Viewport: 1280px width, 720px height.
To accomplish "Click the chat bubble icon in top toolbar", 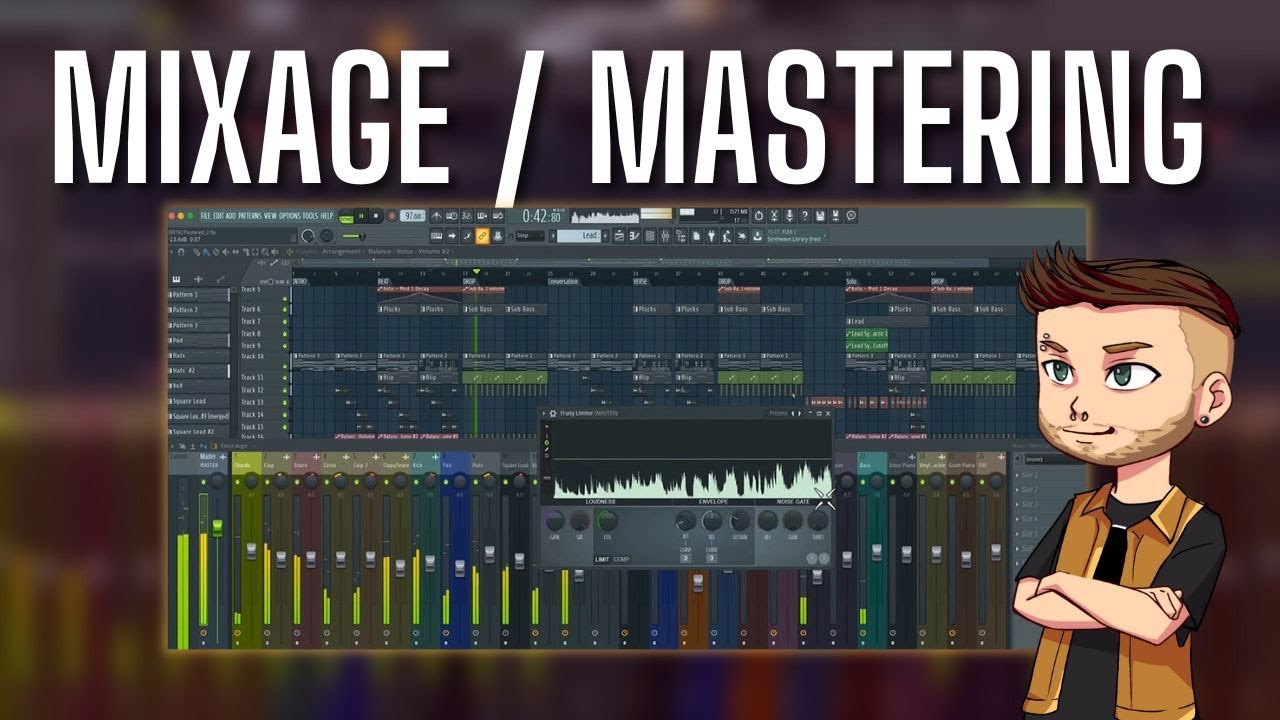I will (851, 216).
